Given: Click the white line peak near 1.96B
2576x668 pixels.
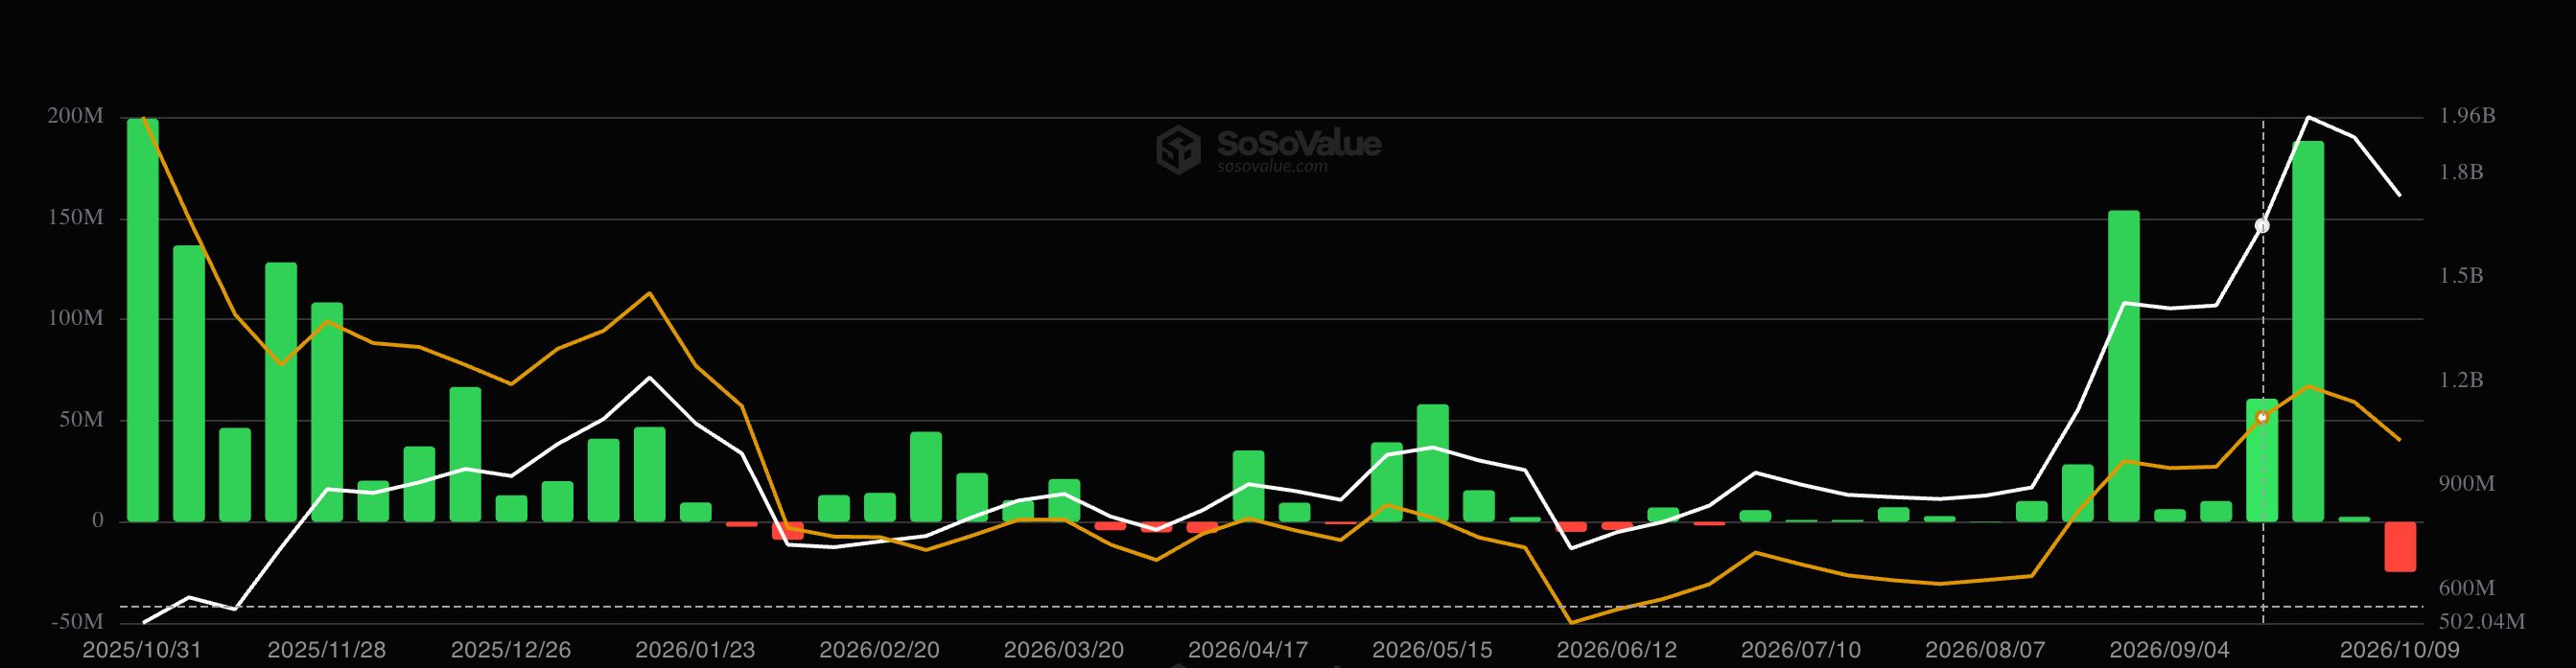Looking at the screenshot, I should [x=2308, y=117].
